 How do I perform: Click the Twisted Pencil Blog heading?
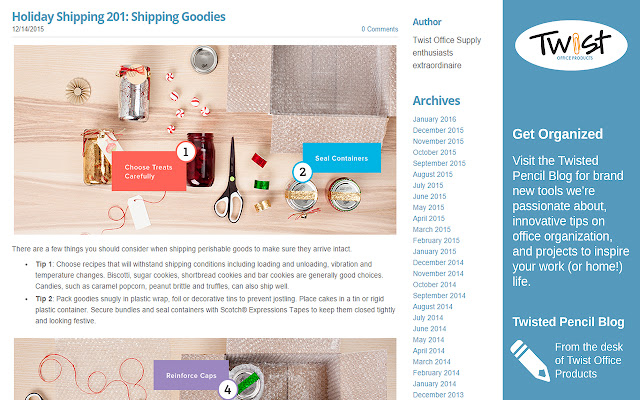coord(568,322)
